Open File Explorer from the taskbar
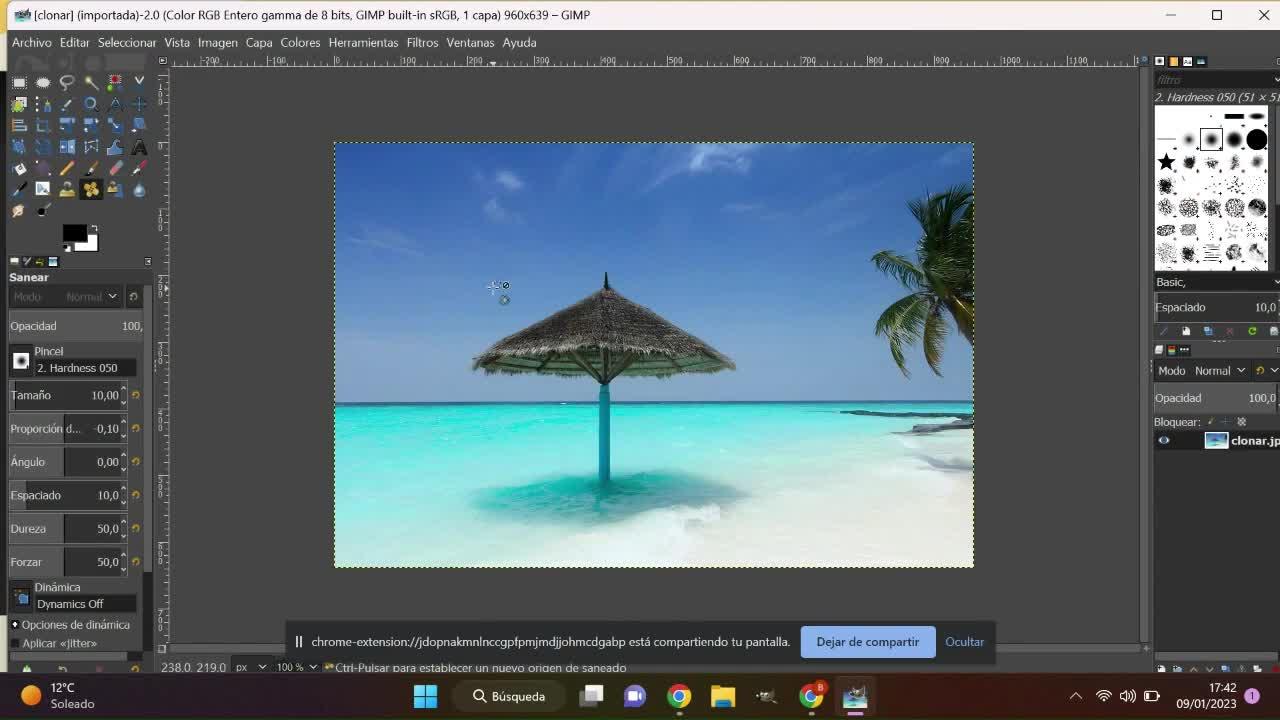Screen dimensions: 1280x720 pyautogui.click(x=723, y=696)
